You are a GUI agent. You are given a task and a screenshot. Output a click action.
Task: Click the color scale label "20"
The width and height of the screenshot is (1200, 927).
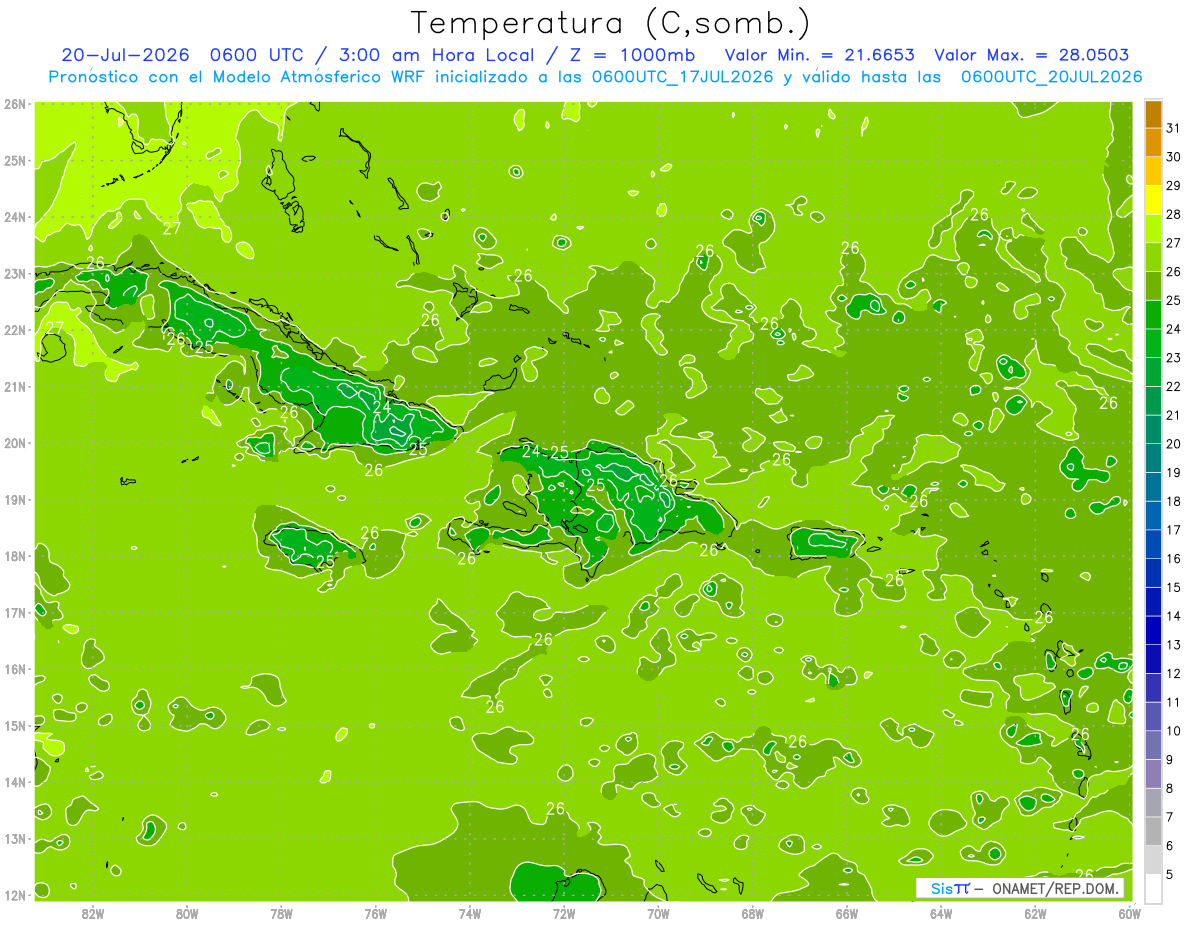1174,444
